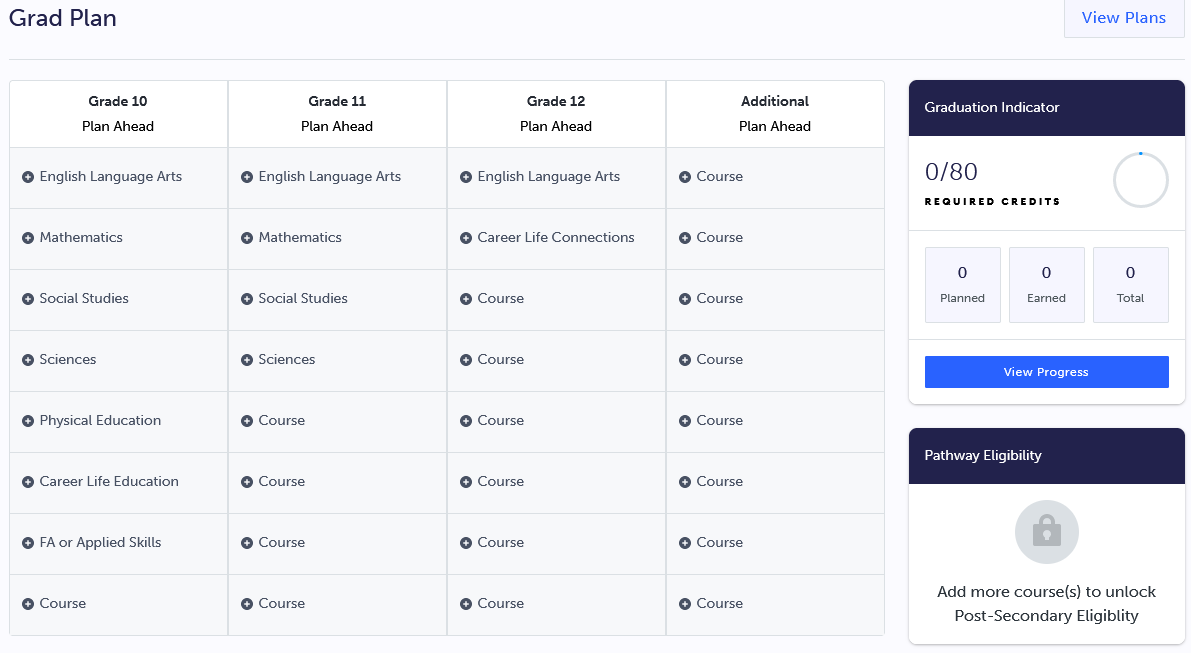Click plus icon beside Career Life Connections

pyautogui.click(x=466, y=238)
